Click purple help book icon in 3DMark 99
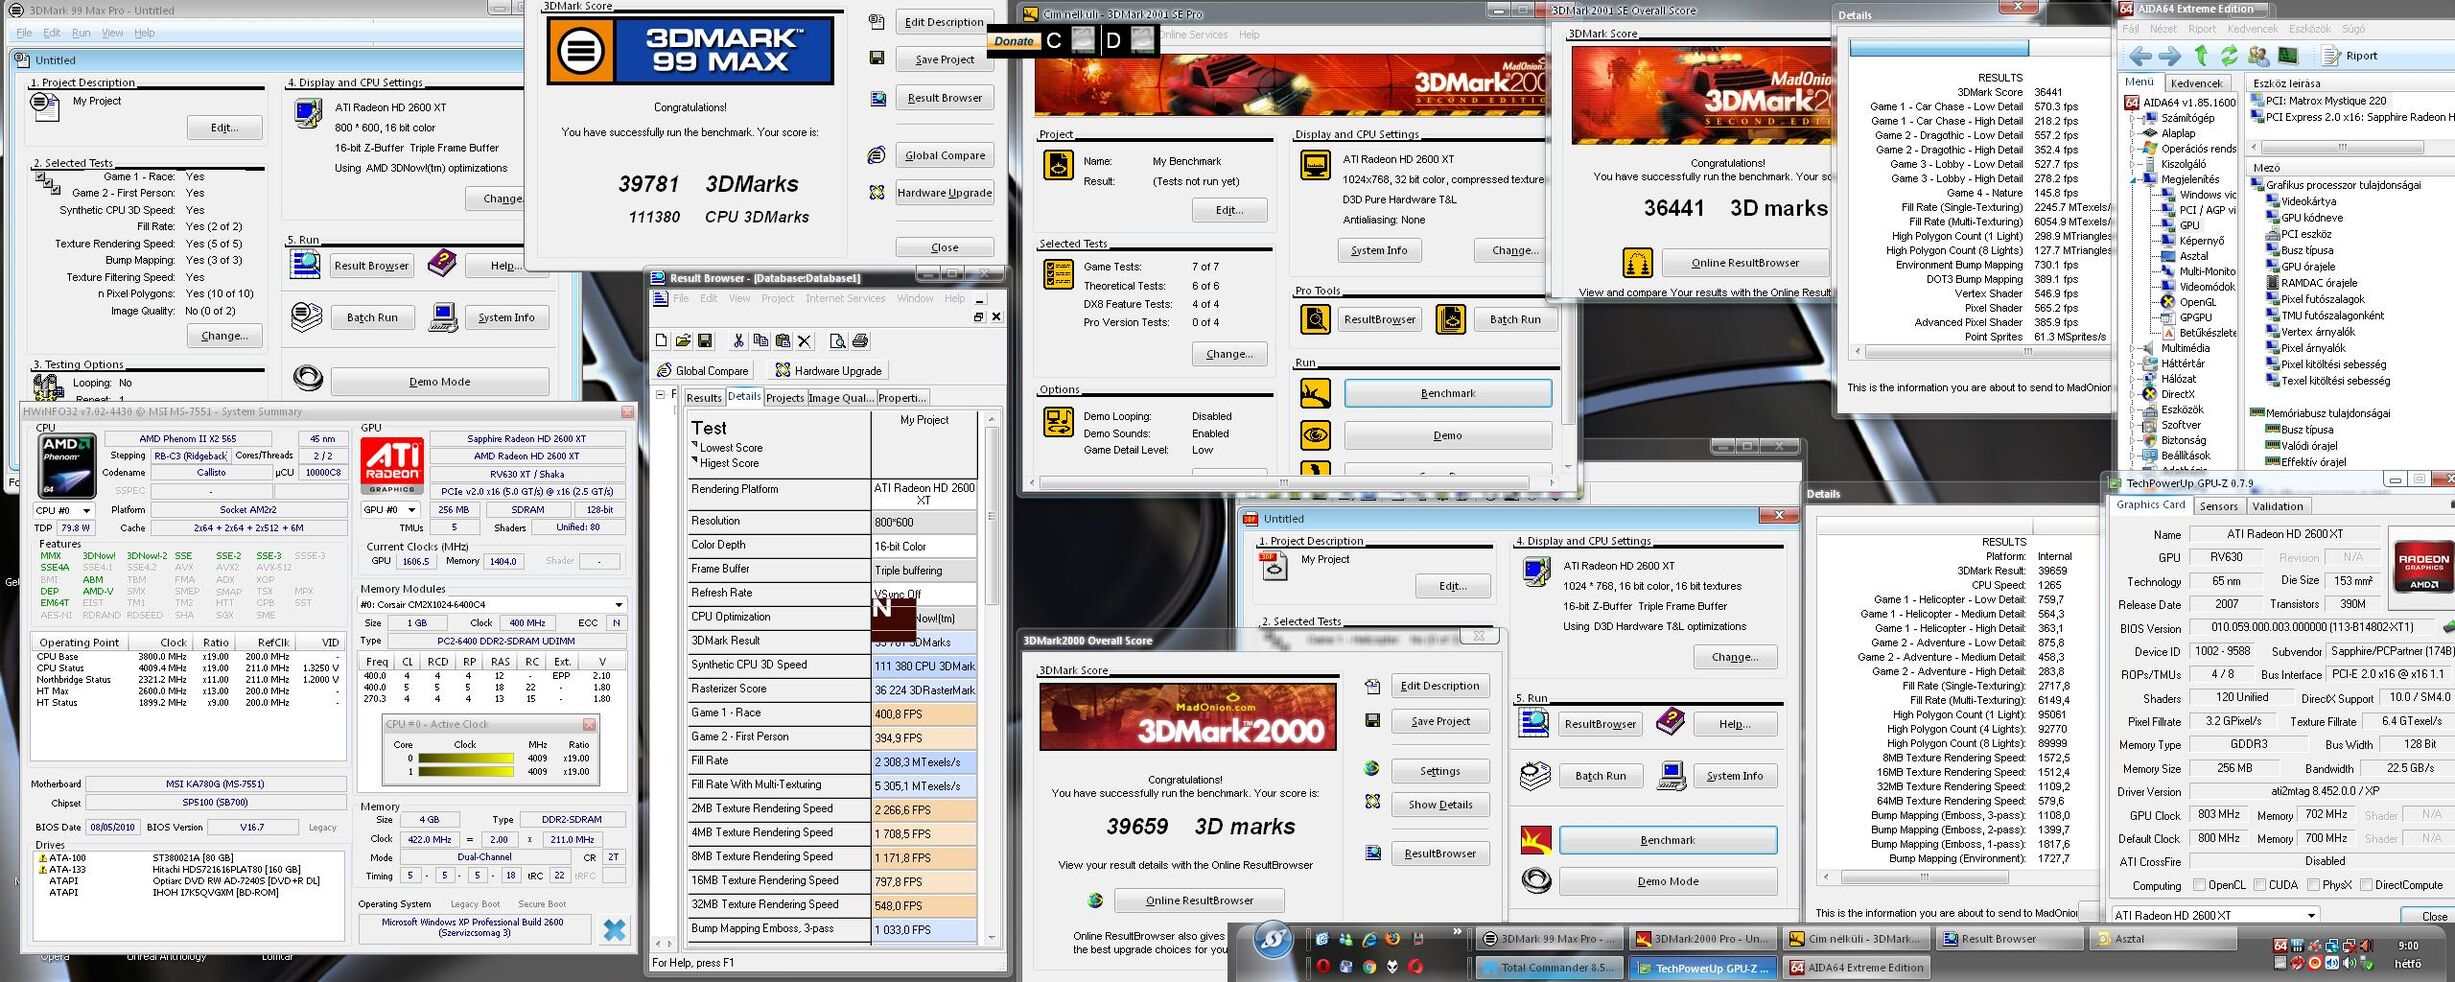The width and height of the screenshot is (2455, 982). click(442, 264)
